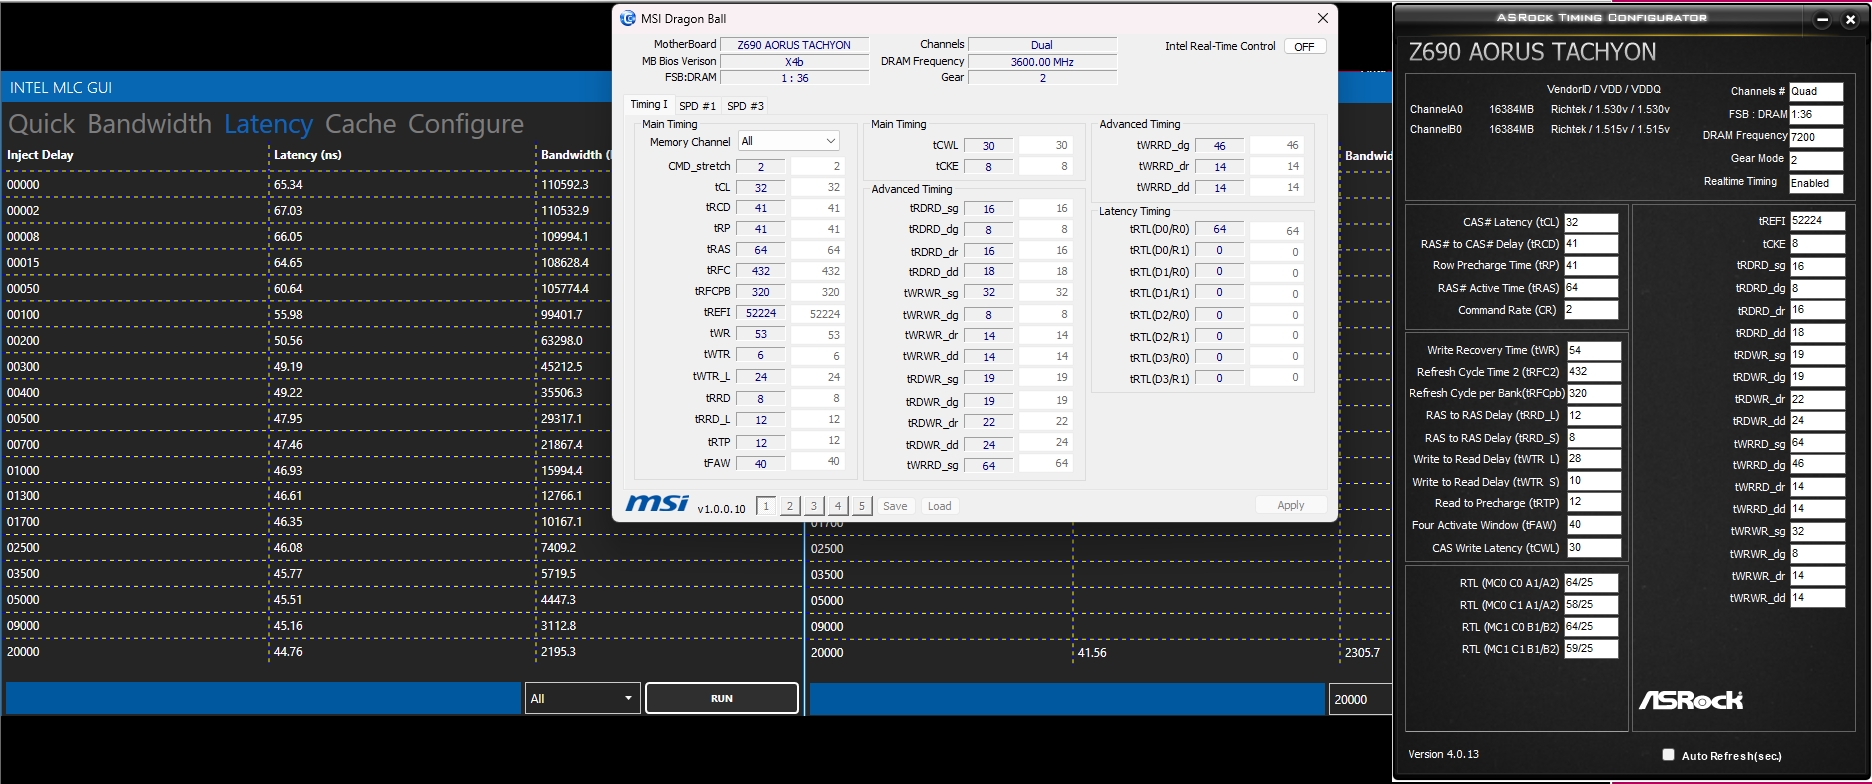Click the blue CMD_stretch value in MSI Dragon Ball
The image size is (1872, 784).
pos(761,167)
